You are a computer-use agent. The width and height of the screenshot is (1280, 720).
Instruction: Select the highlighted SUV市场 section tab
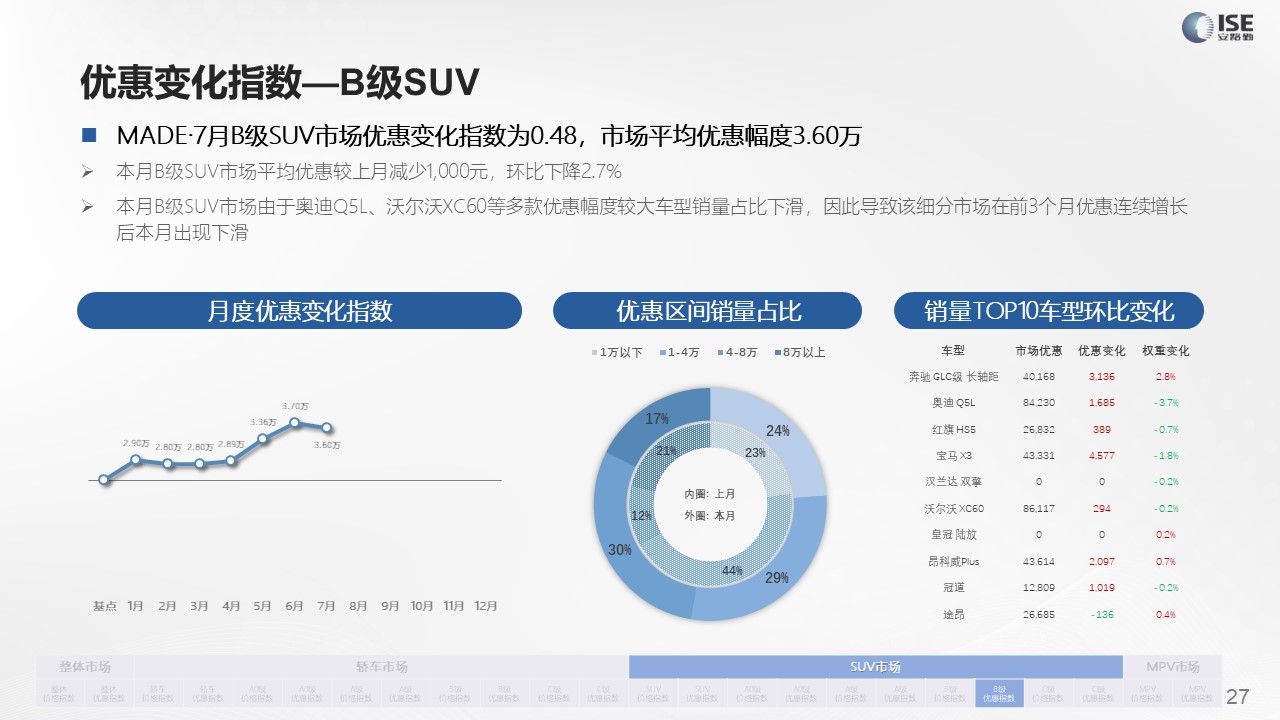[x=875, y=667]
